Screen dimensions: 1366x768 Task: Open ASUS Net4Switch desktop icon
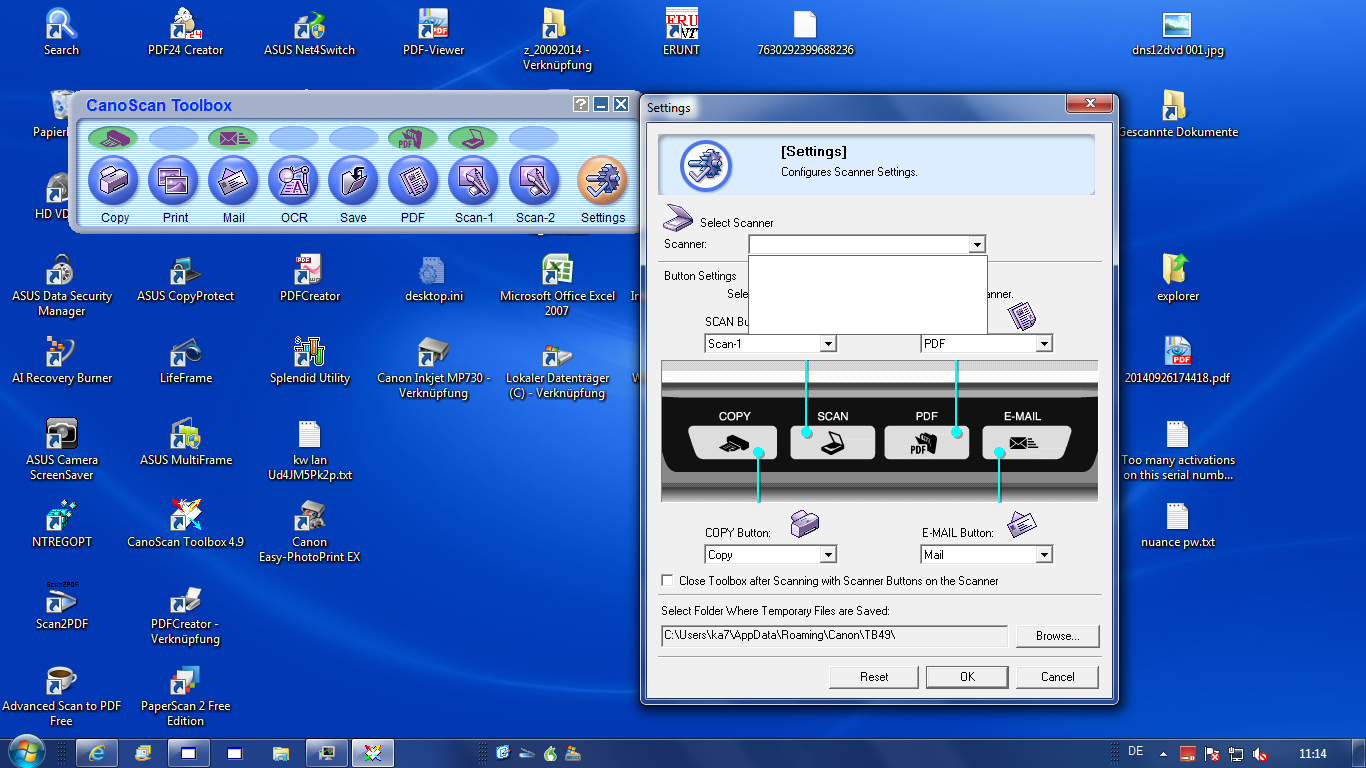click(309, 33)
